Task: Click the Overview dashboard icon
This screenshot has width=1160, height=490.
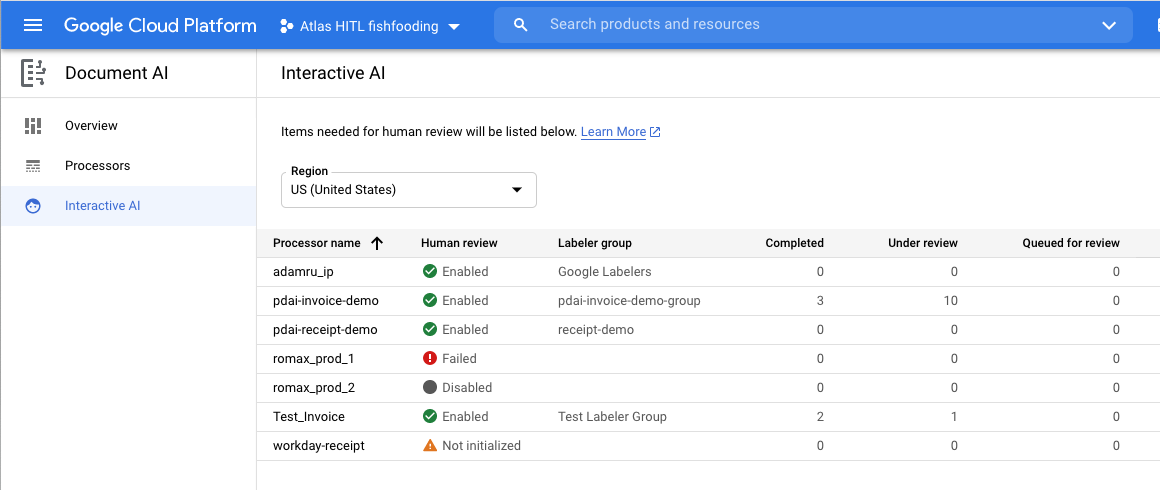Action: tap(34, 126)
